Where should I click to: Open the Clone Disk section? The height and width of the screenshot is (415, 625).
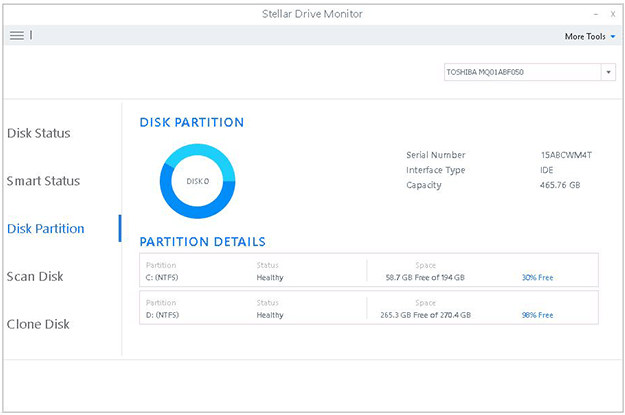[38, 325]
